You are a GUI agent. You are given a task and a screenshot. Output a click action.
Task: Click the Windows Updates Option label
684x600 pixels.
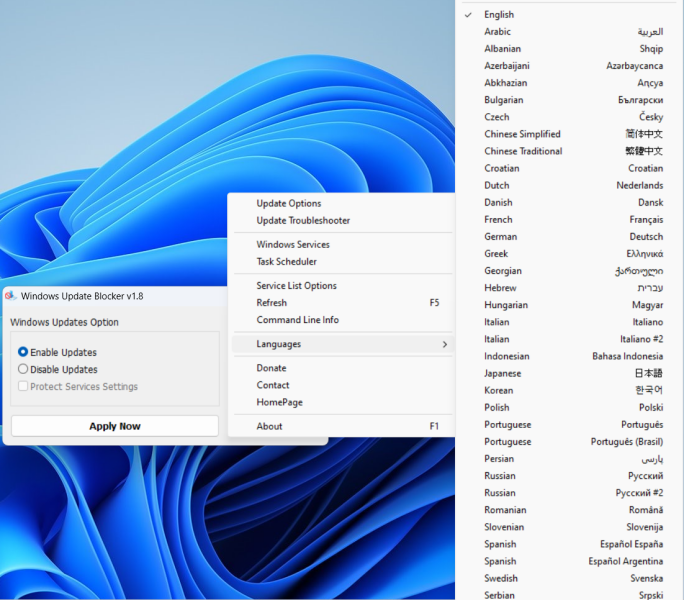(64, 322)
